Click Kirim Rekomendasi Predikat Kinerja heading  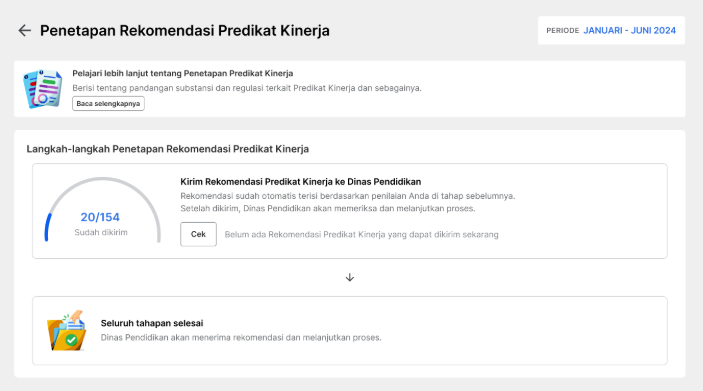coord(300,182)
